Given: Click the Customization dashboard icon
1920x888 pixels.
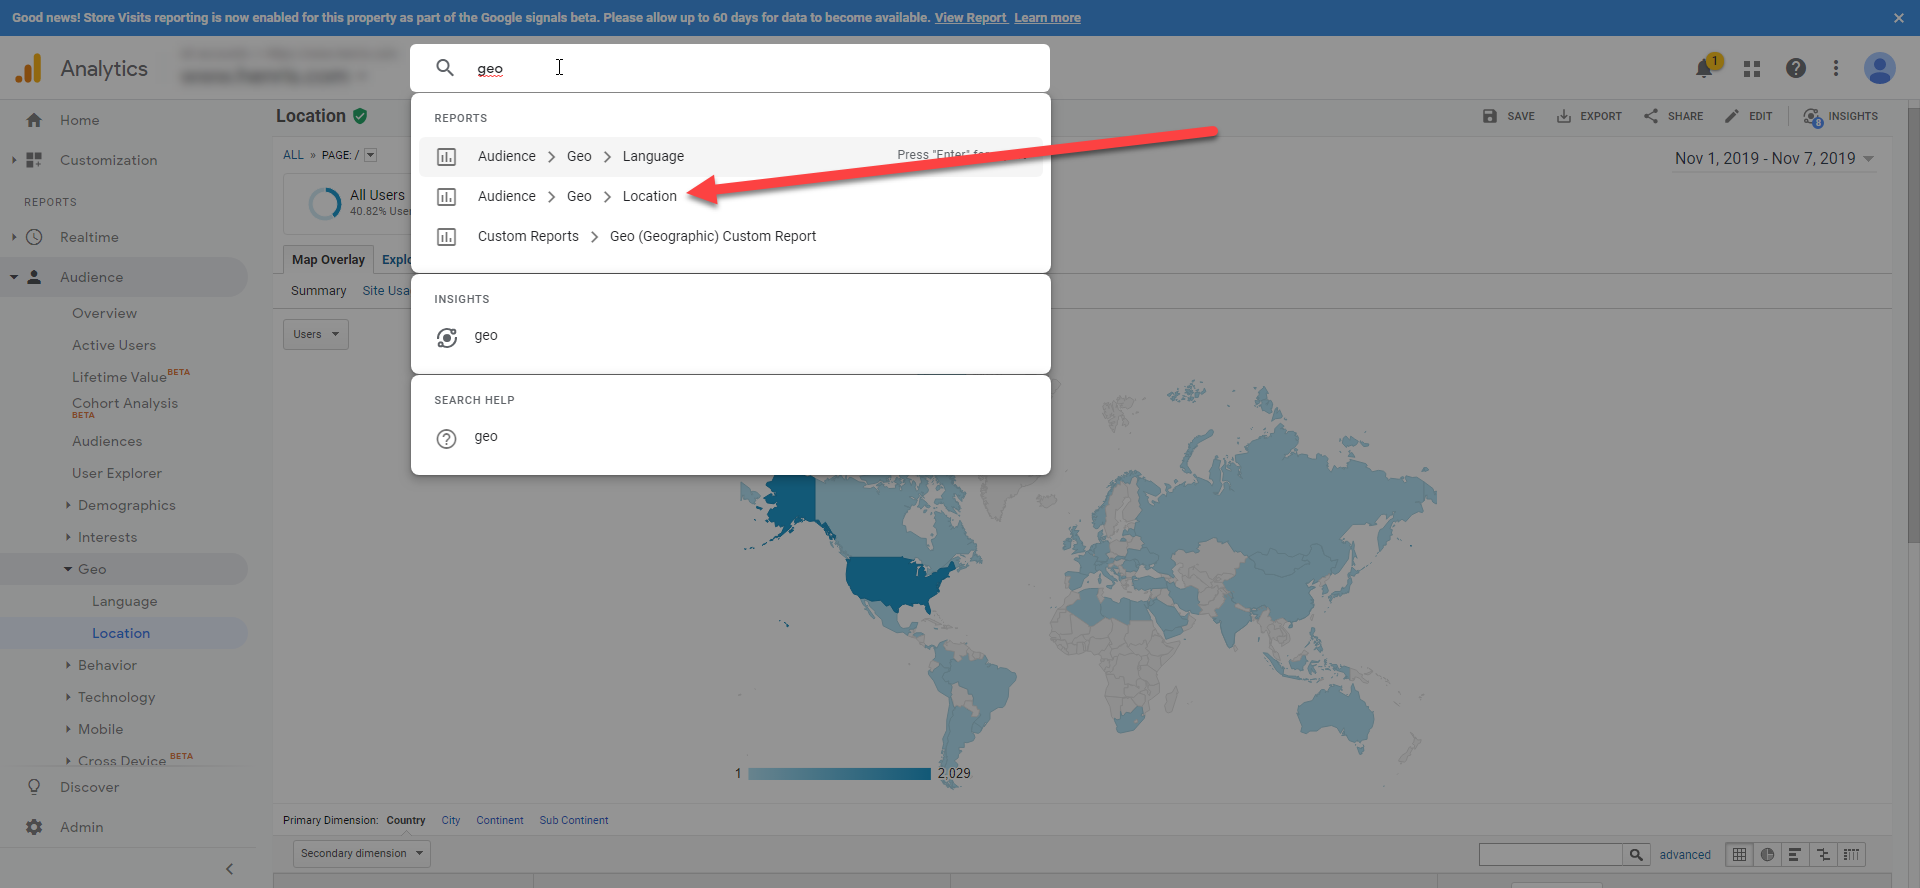Looking at the screenshot, I should pyautogui.click(x=34, y=160).
